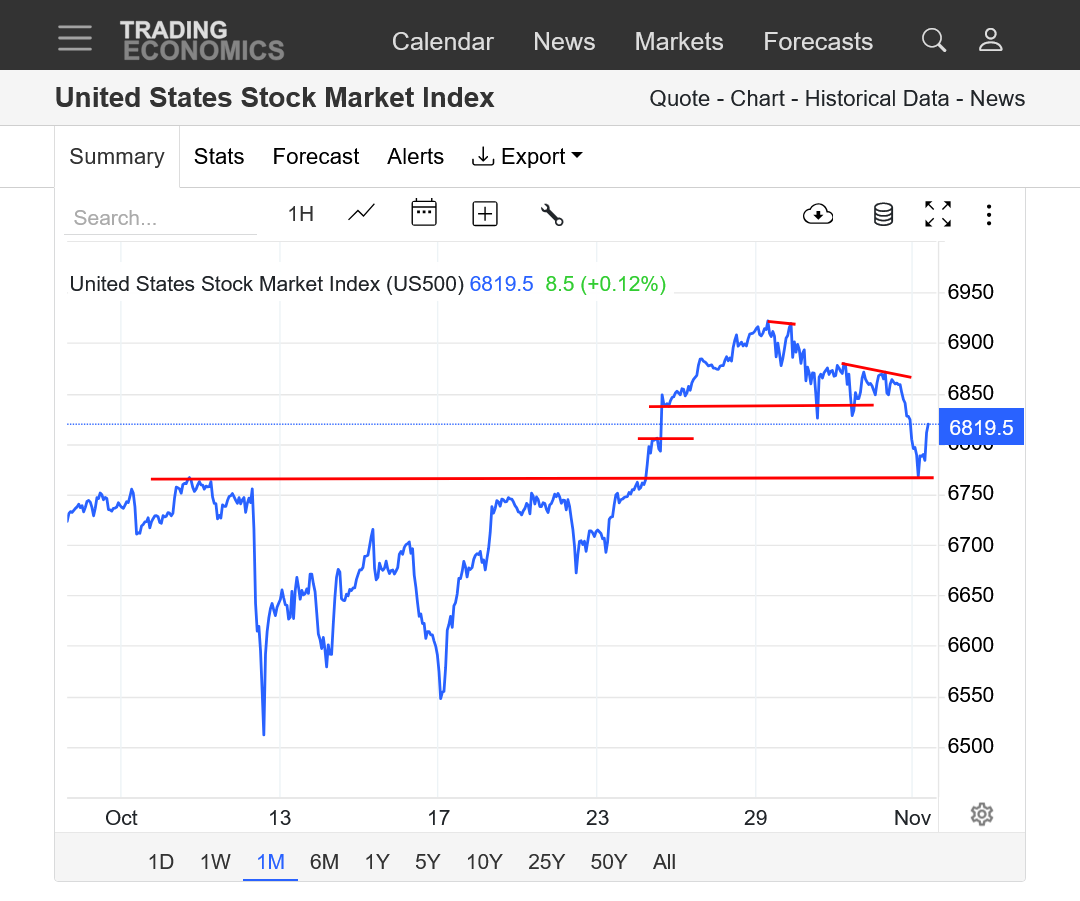1080x901 pixels.
Task: Open the hamburger navigation menu
Action: pos(75,38)
